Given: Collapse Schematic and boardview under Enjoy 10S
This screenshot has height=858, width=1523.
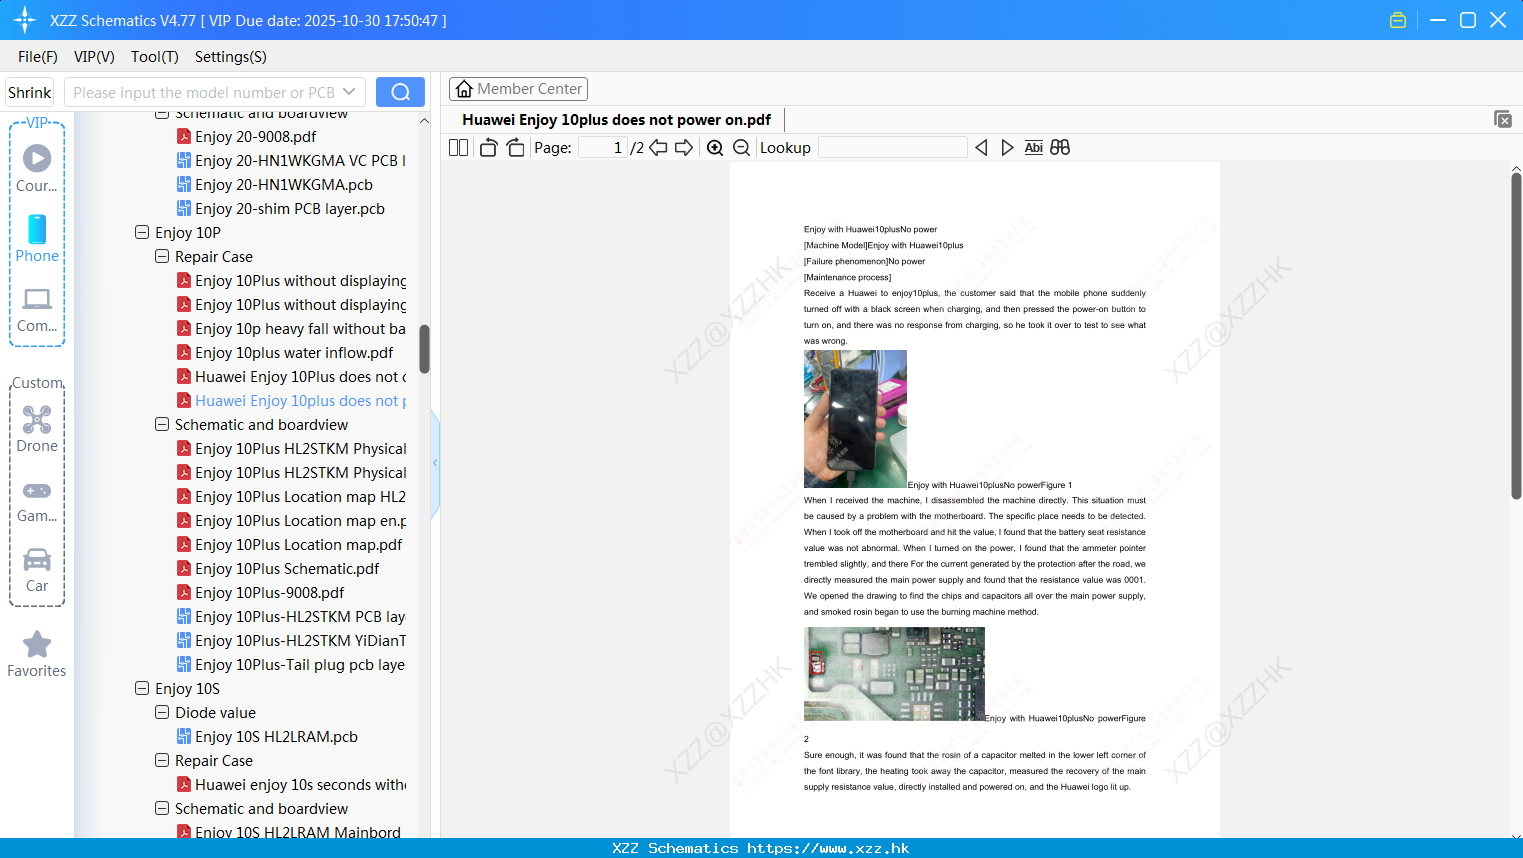Looking at the screenshot, I should click(x=161, y=808).
